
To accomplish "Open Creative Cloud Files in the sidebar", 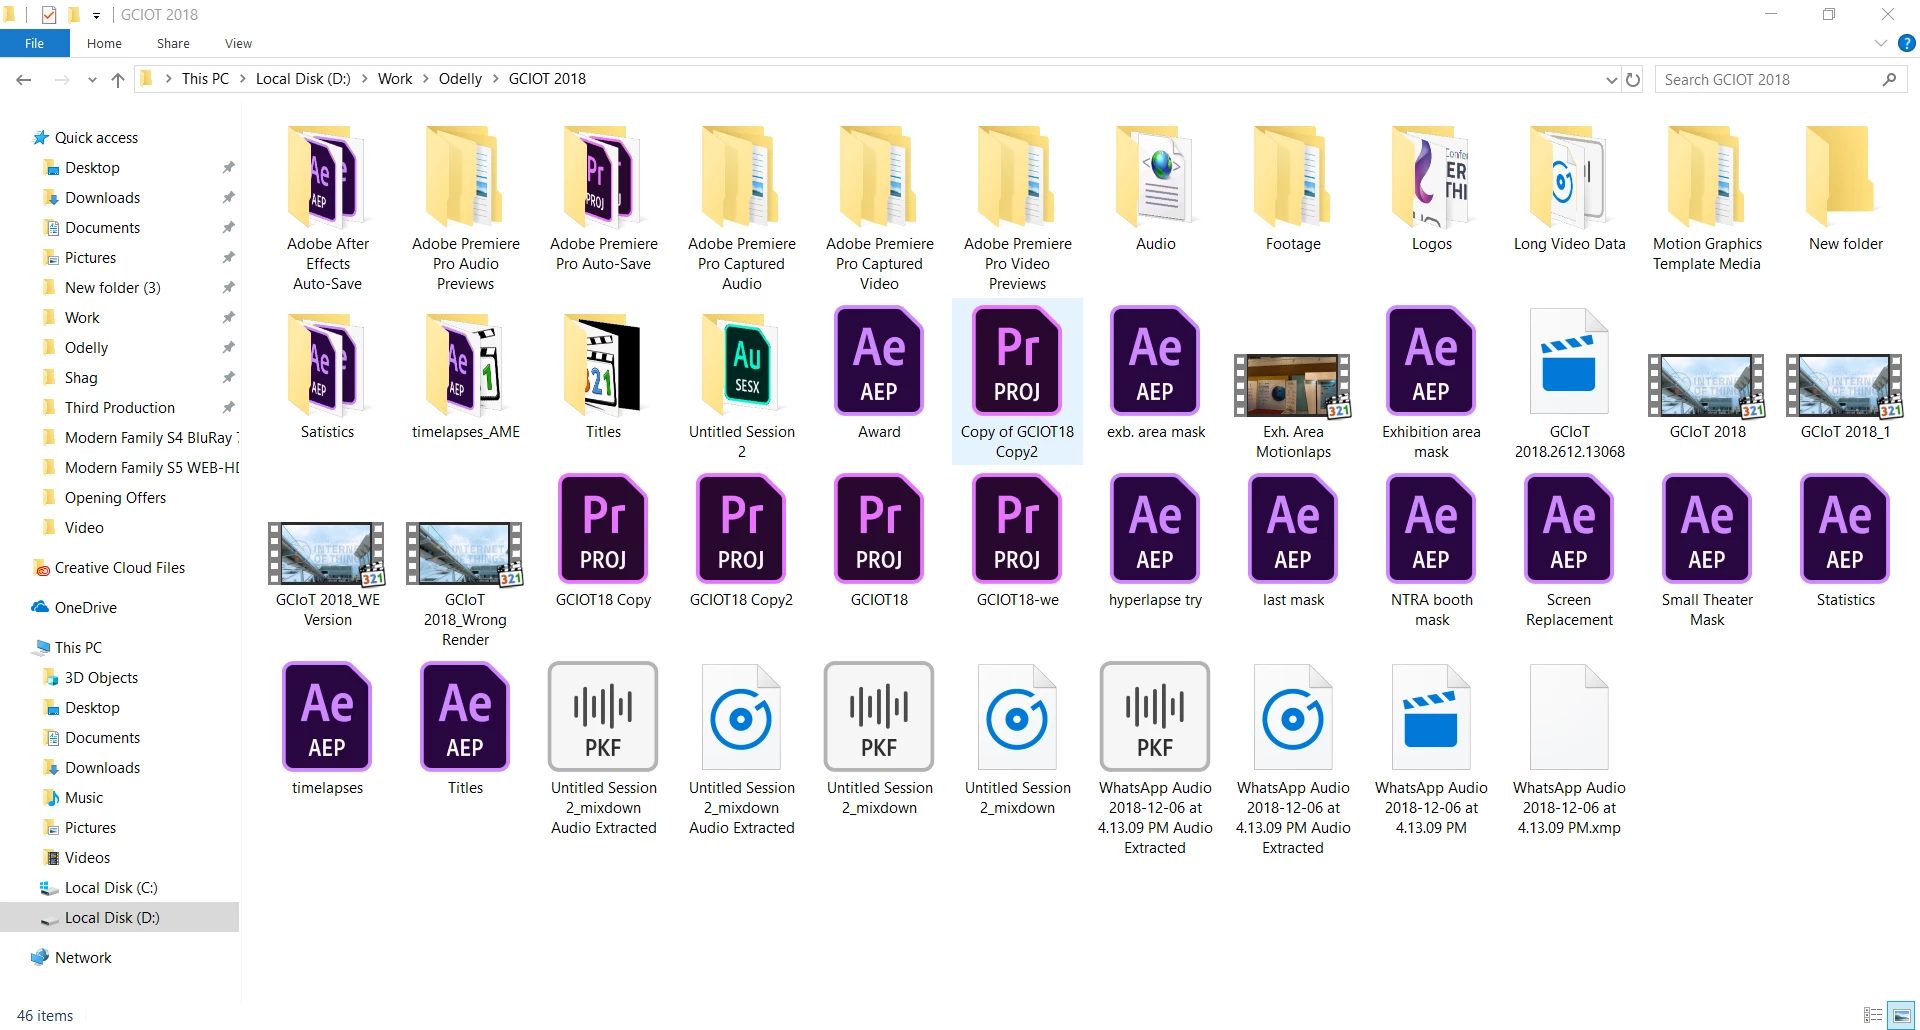I will pos(120,568).
